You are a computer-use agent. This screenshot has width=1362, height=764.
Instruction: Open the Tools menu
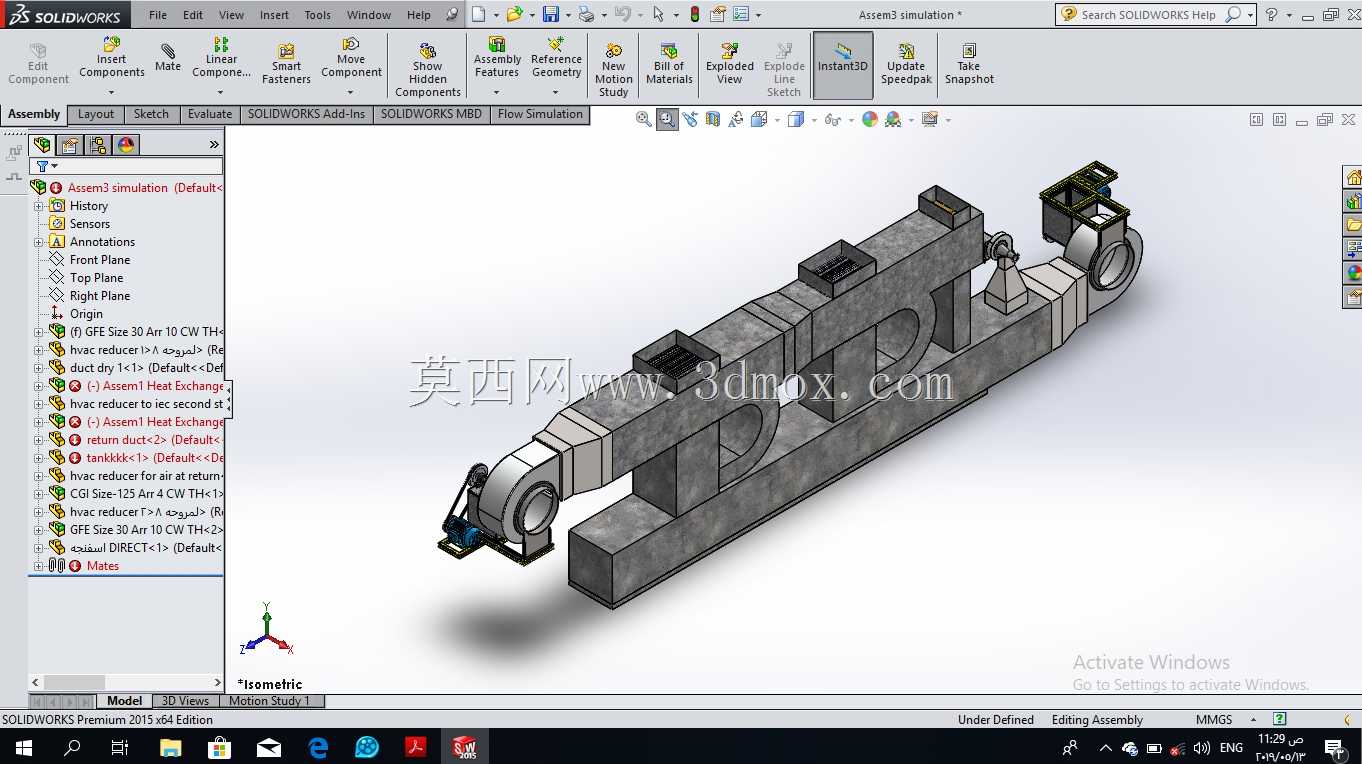pyautogui.click(x=318, y=15)
